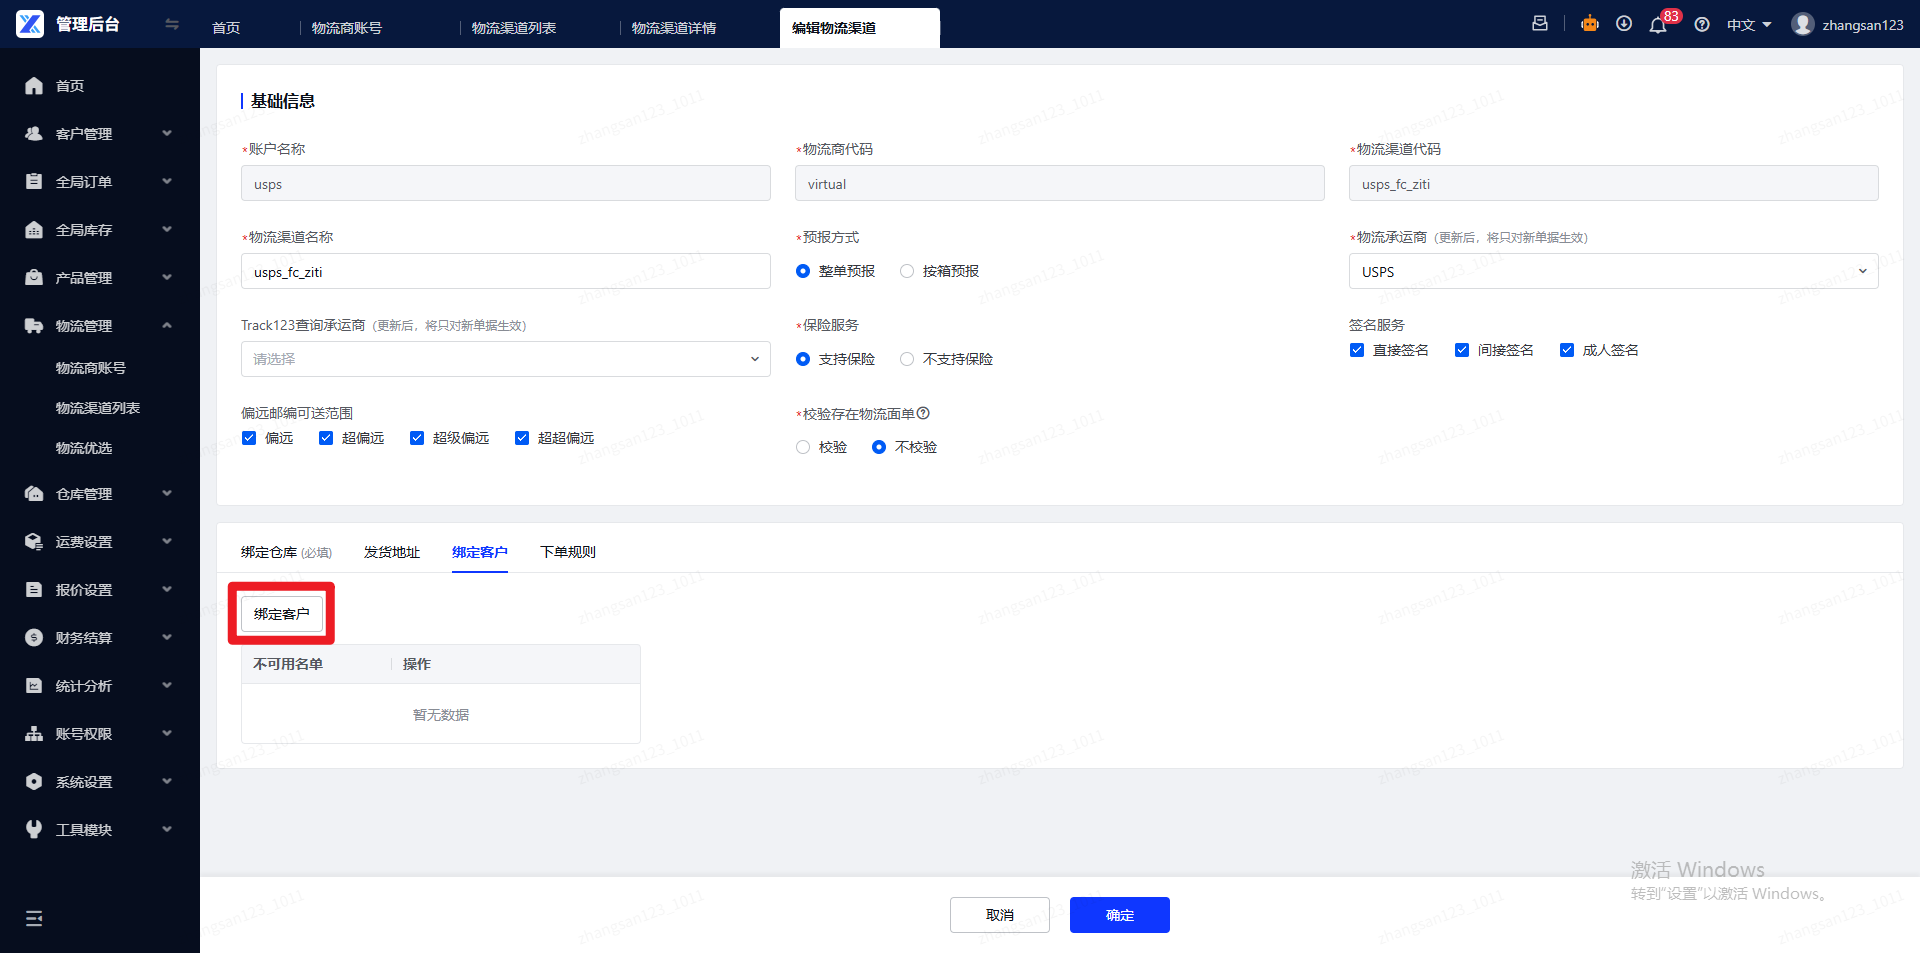
Task: Switch to the 物流渠道列表 top tab
Action: tap(514, 28)
